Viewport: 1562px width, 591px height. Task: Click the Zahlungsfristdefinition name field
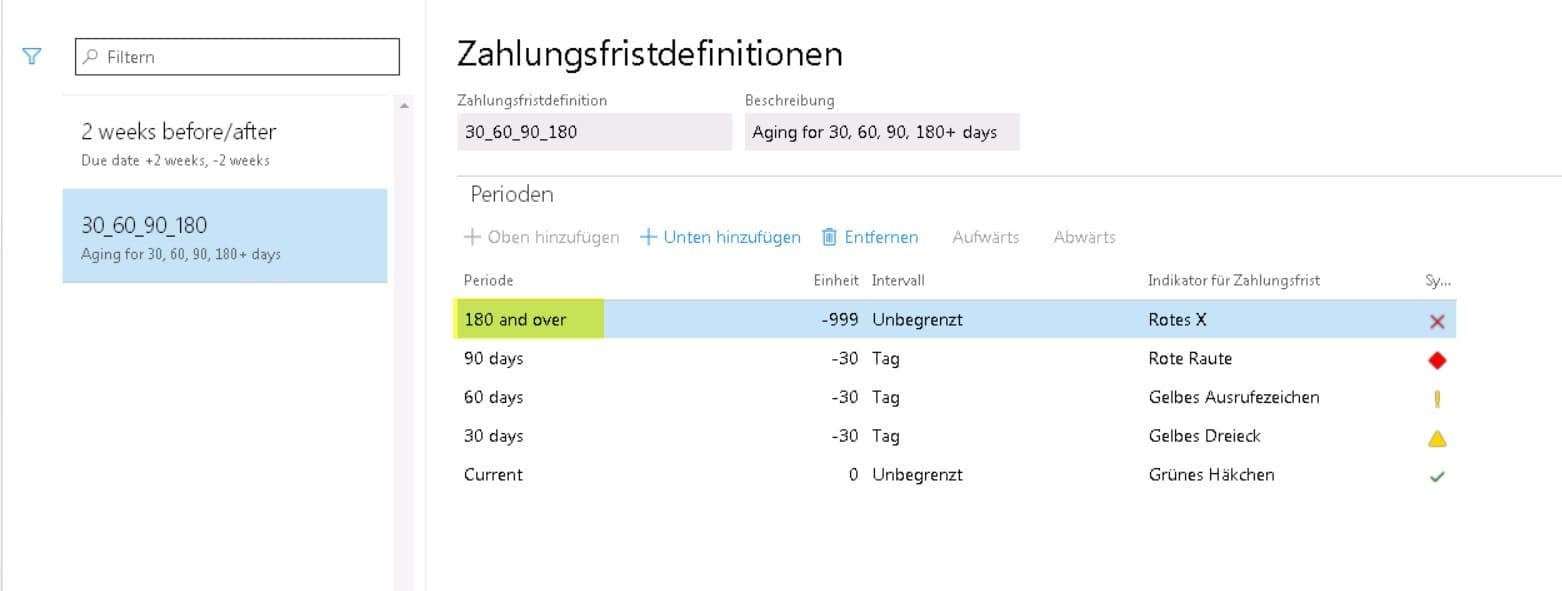click(x=594, y=132)
